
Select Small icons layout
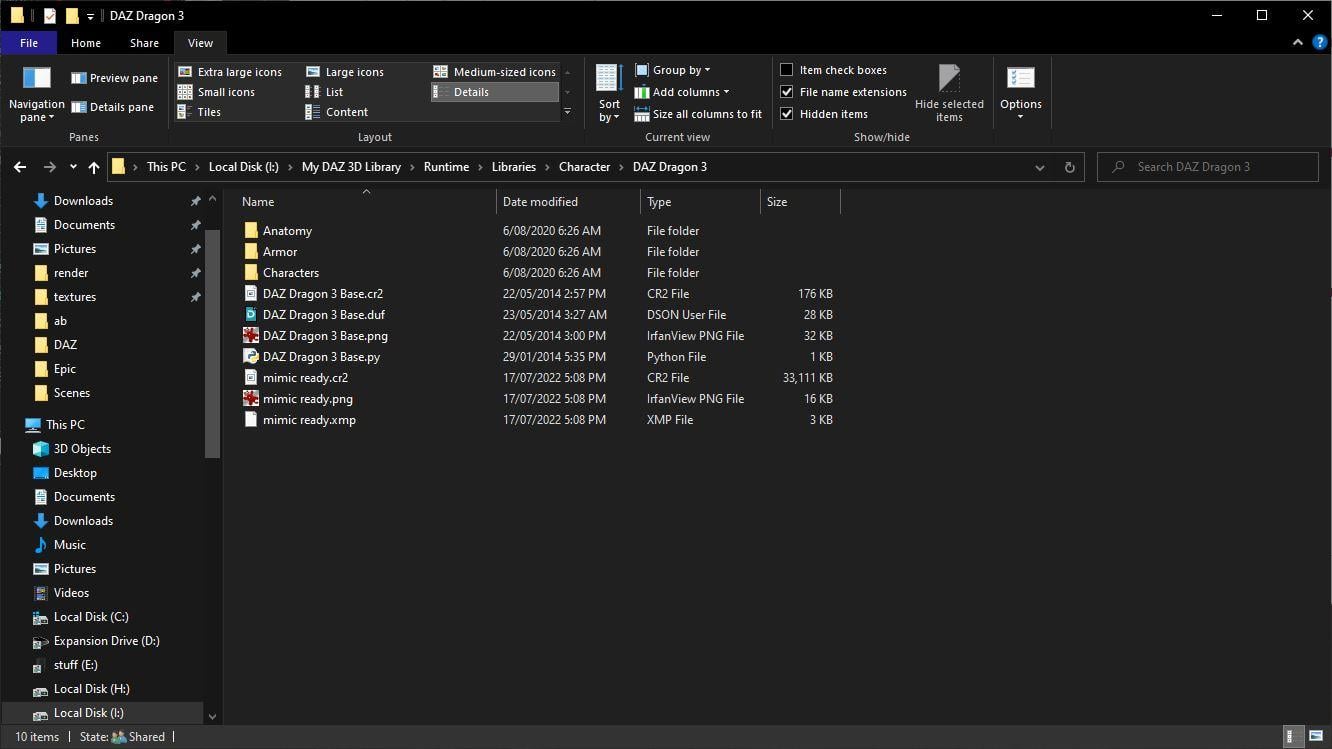click(x=216, y=92)
